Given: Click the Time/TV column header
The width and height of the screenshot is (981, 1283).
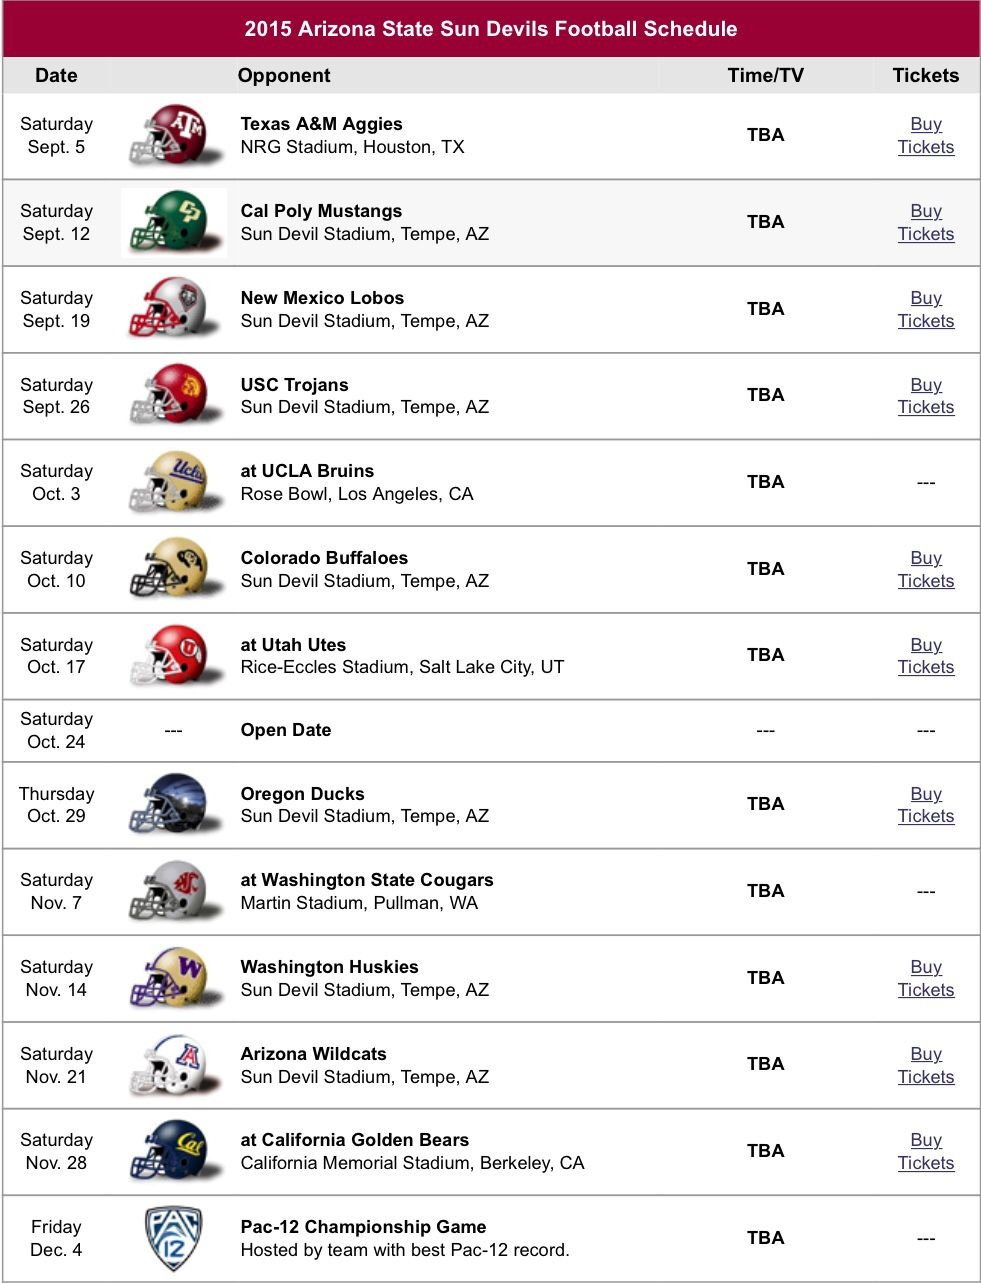Looking at the screenshot, I should tap(765, 75).
